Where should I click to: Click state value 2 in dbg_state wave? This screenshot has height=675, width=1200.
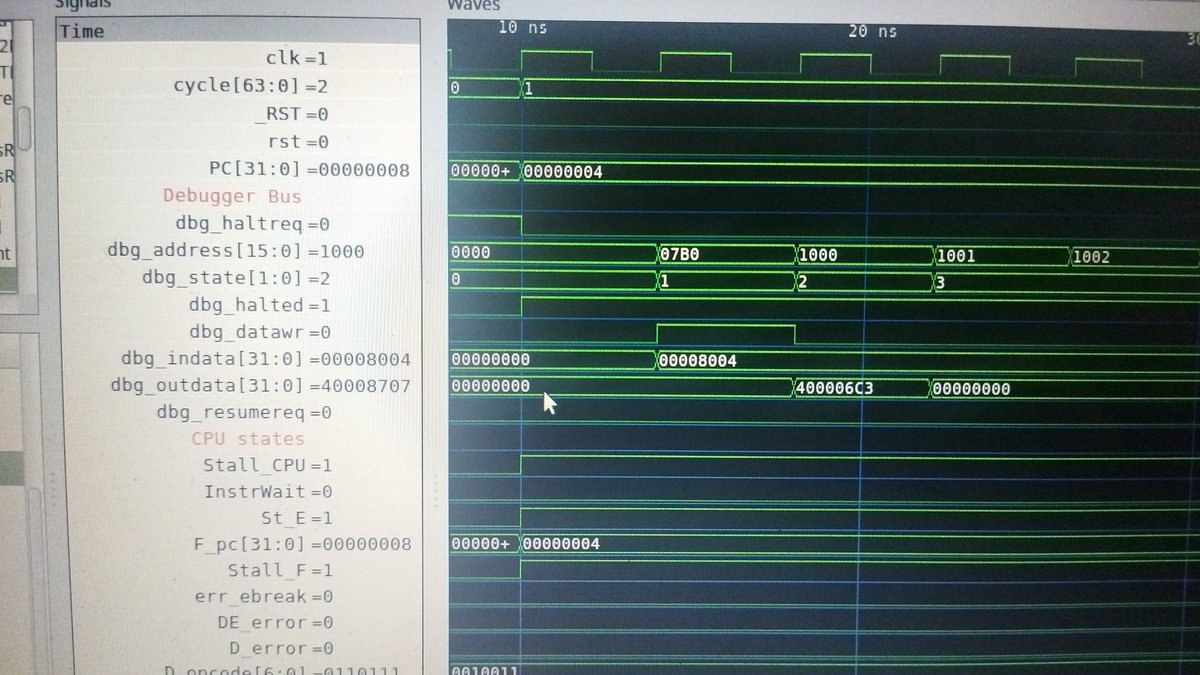pyautogui.click(x=803, y=283)
